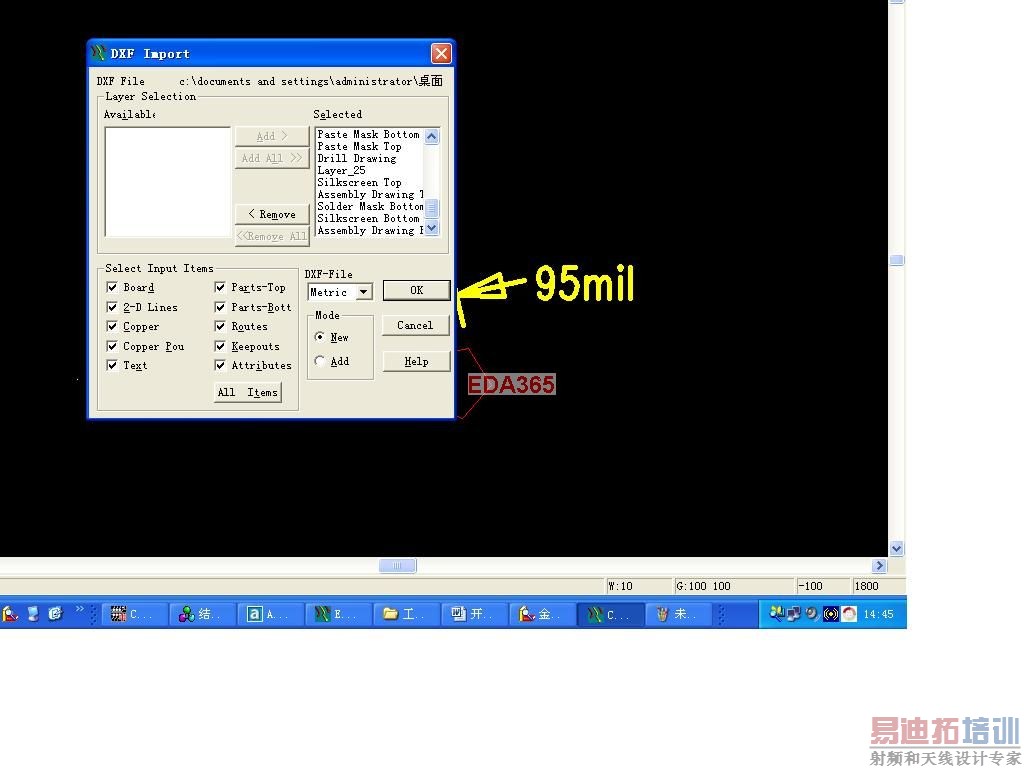The image size is (1024, 768).
Task: Toggle the Attributes checkbox
Action: (x=220, y=365)
